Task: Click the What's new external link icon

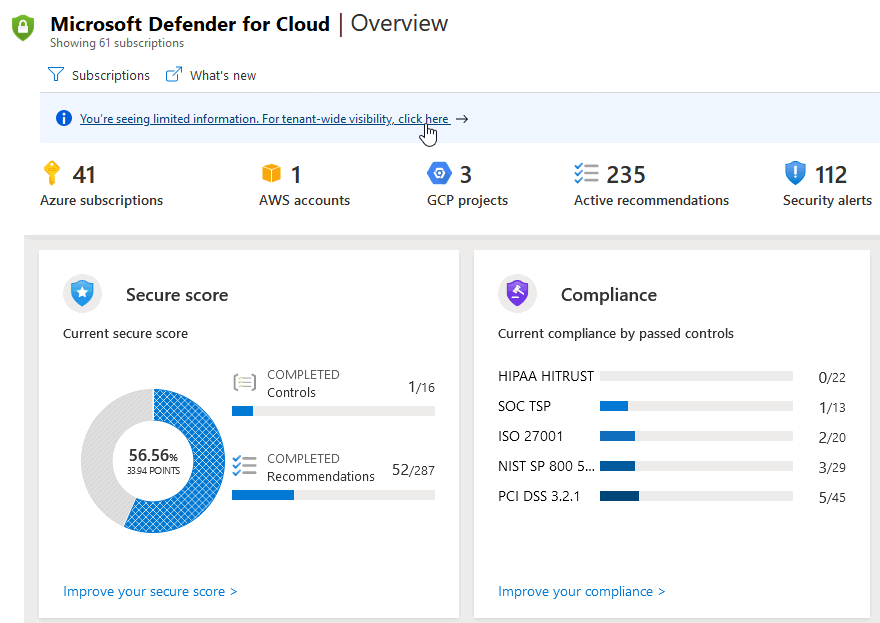Action: coord(174,74)
